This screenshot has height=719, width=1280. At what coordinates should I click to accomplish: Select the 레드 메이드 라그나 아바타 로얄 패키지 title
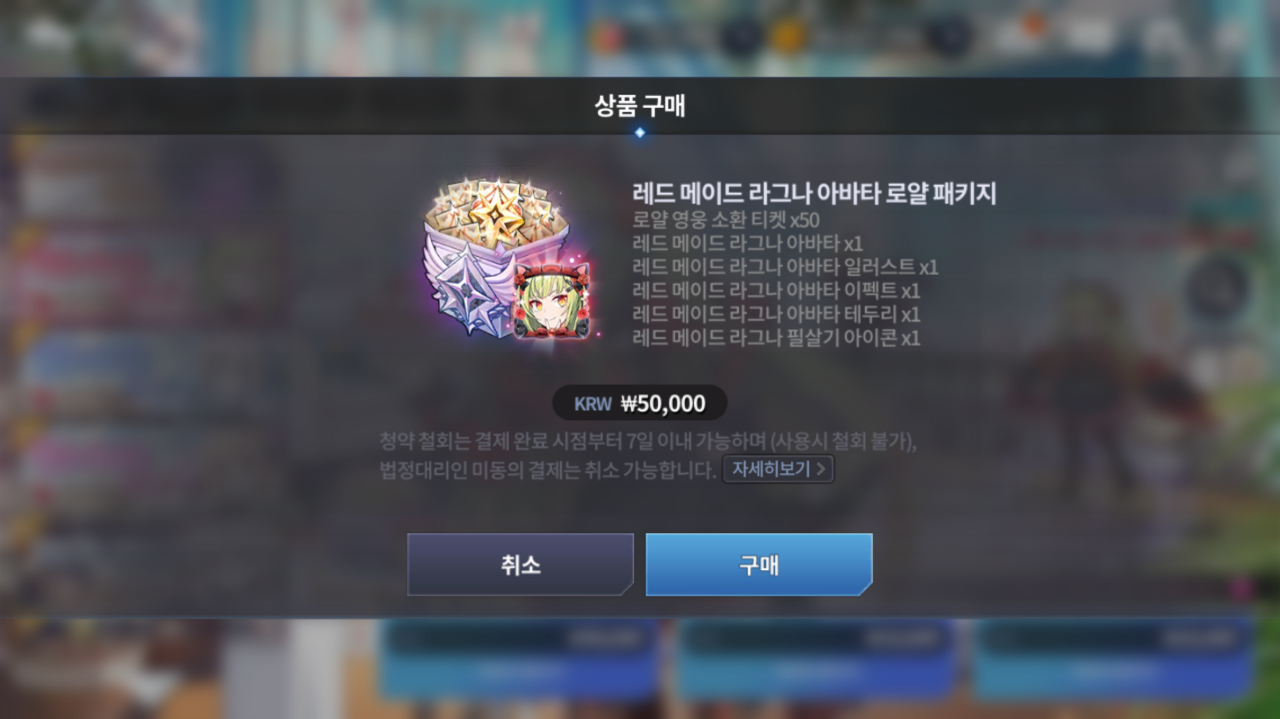815,194
